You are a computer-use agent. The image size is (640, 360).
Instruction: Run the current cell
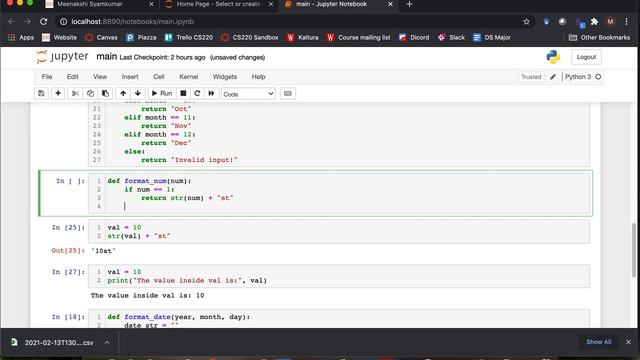pos(162,93)
